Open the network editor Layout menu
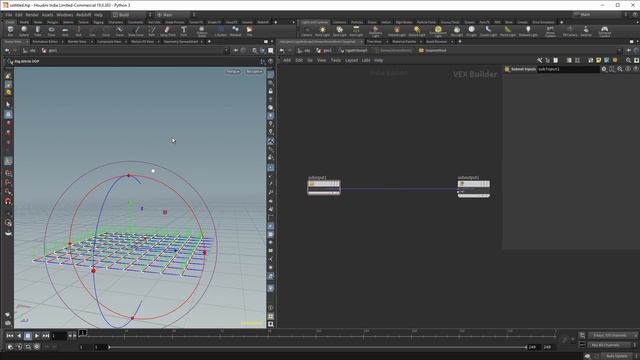Viewport: 640px width, 360px height. [x=351, y=60]
